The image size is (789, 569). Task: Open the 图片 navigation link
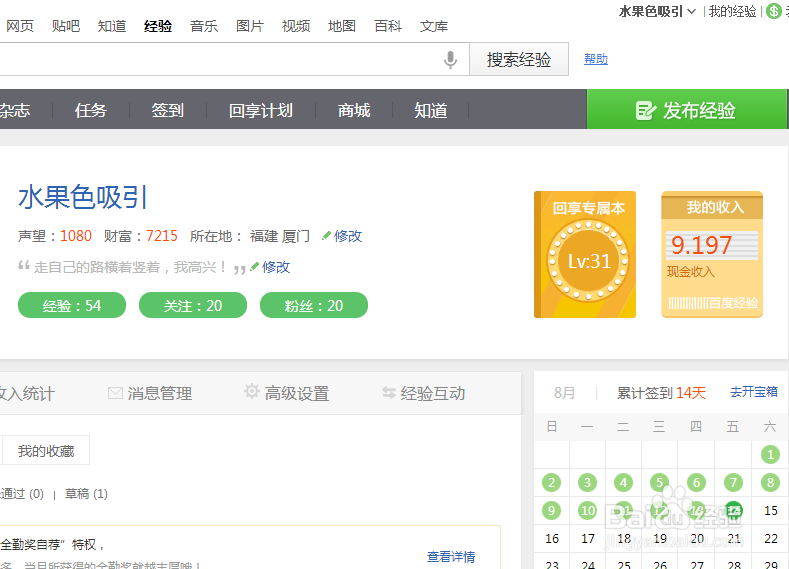[250, 26]
